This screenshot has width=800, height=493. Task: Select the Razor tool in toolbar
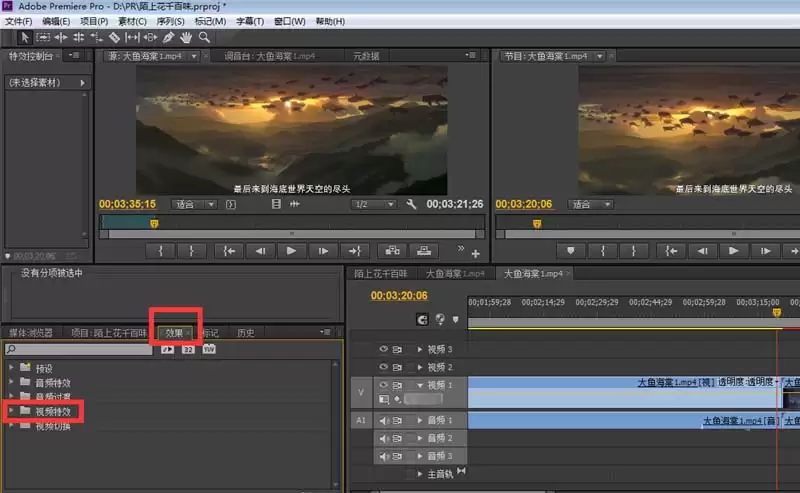click(115, 37)
